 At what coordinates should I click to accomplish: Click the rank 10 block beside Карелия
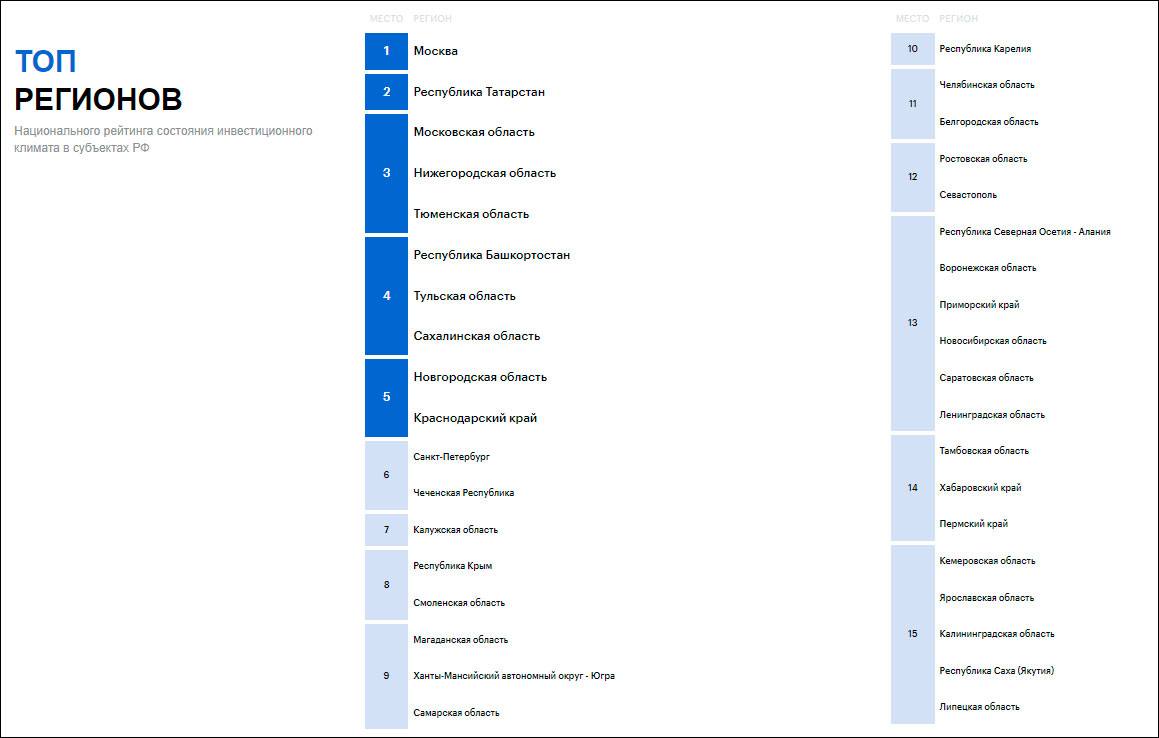pyautogui.click(x=912, y=49)
